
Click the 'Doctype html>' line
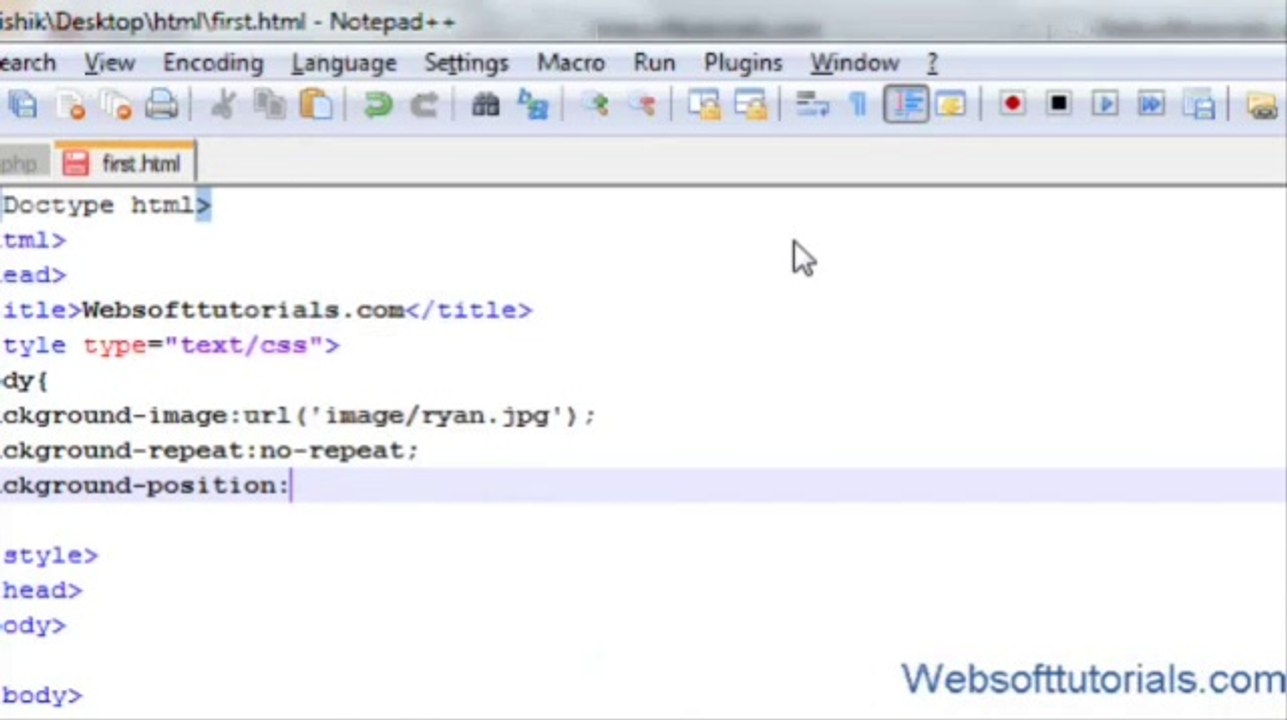click(106, 205)
